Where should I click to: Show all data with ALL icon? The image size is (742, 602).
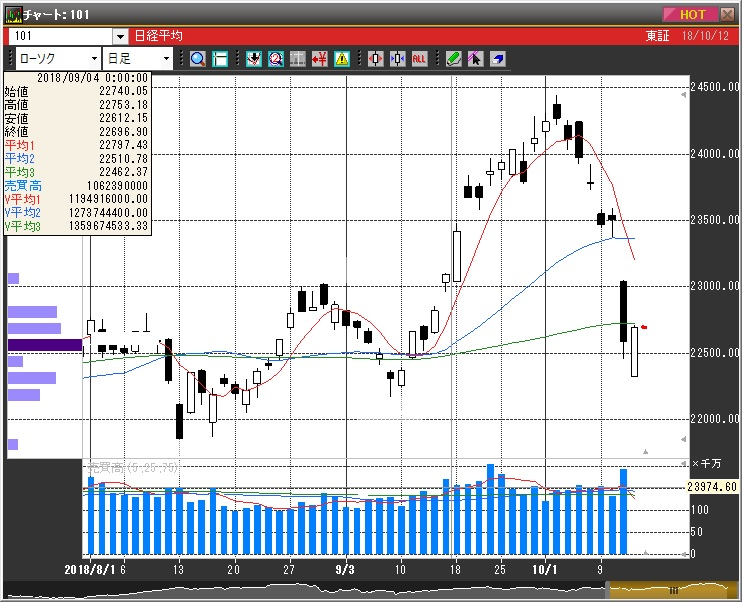(419, 59)
